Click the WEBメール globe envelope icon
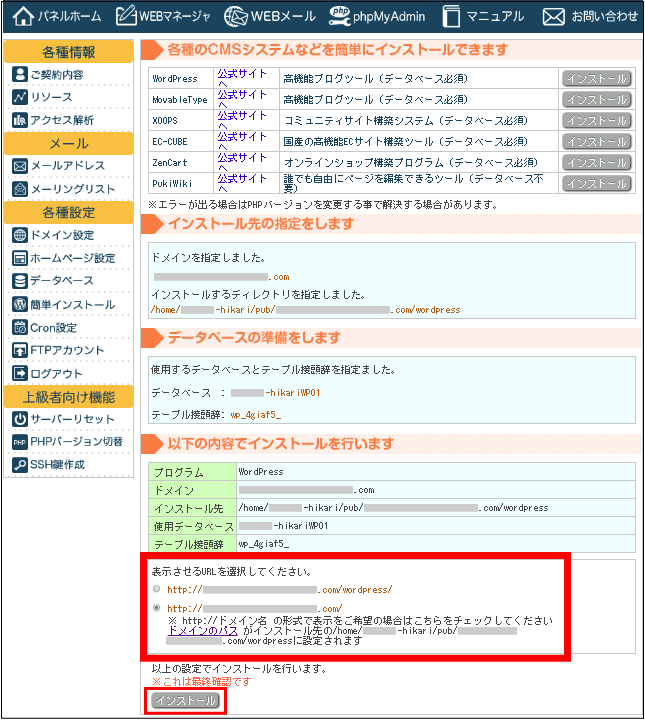645x720 pixels. tap(236, 17)
